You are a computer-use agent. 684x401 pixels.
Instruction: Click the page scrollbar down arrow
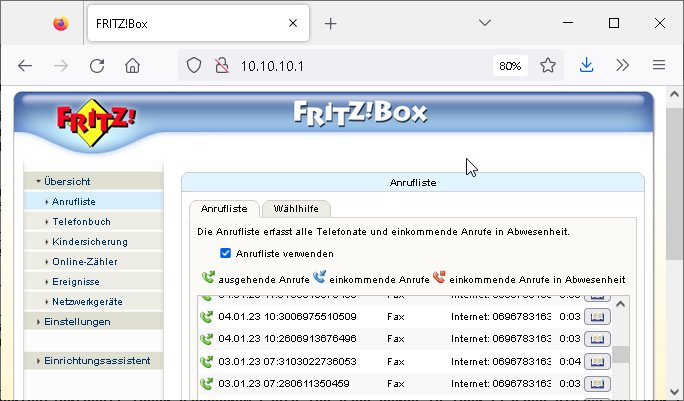(674, 391)
